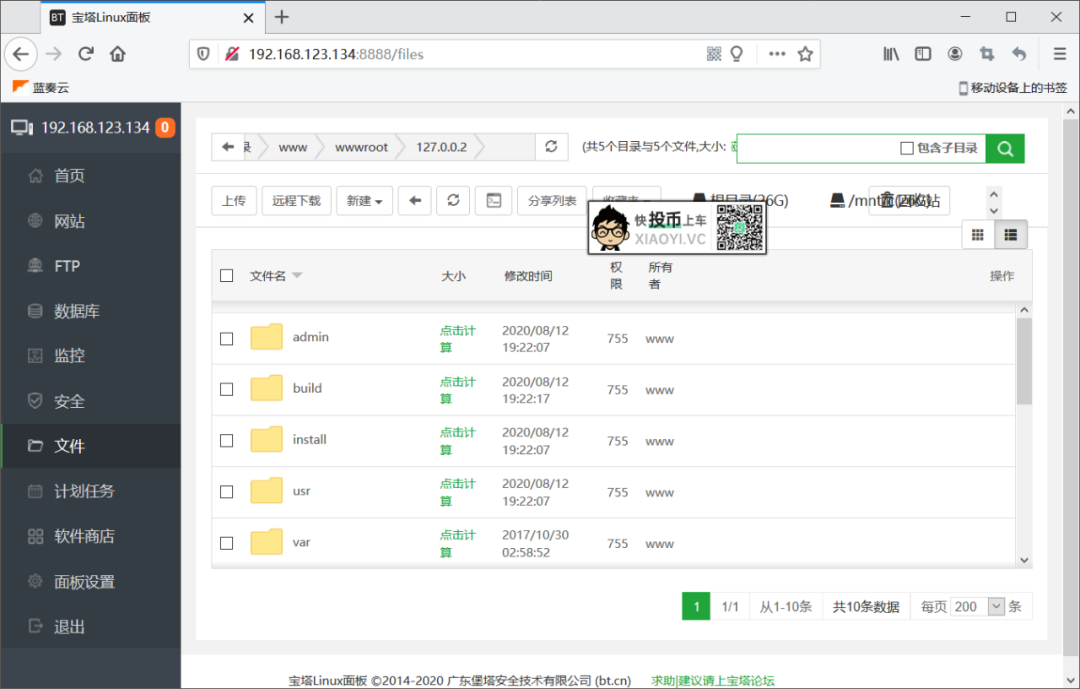
Task: Expand the 新建 dropdown
Action: click(x=364, y=200)
